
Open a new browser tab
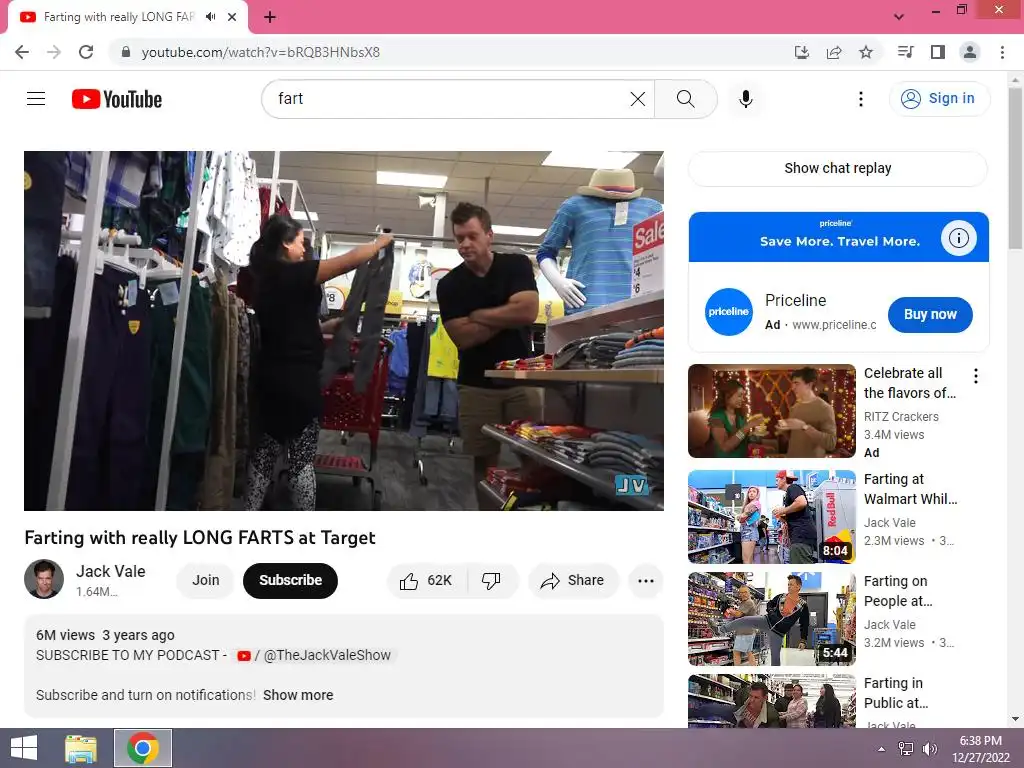pyautogui.click(x=270, y=17)
